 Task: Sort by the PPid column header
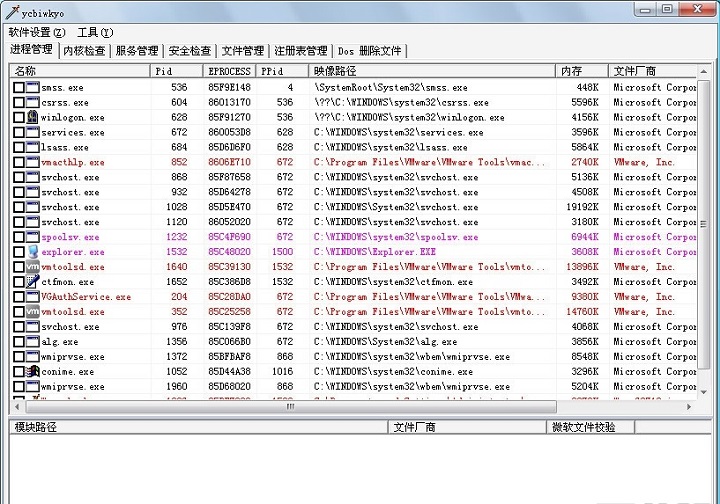282,71
